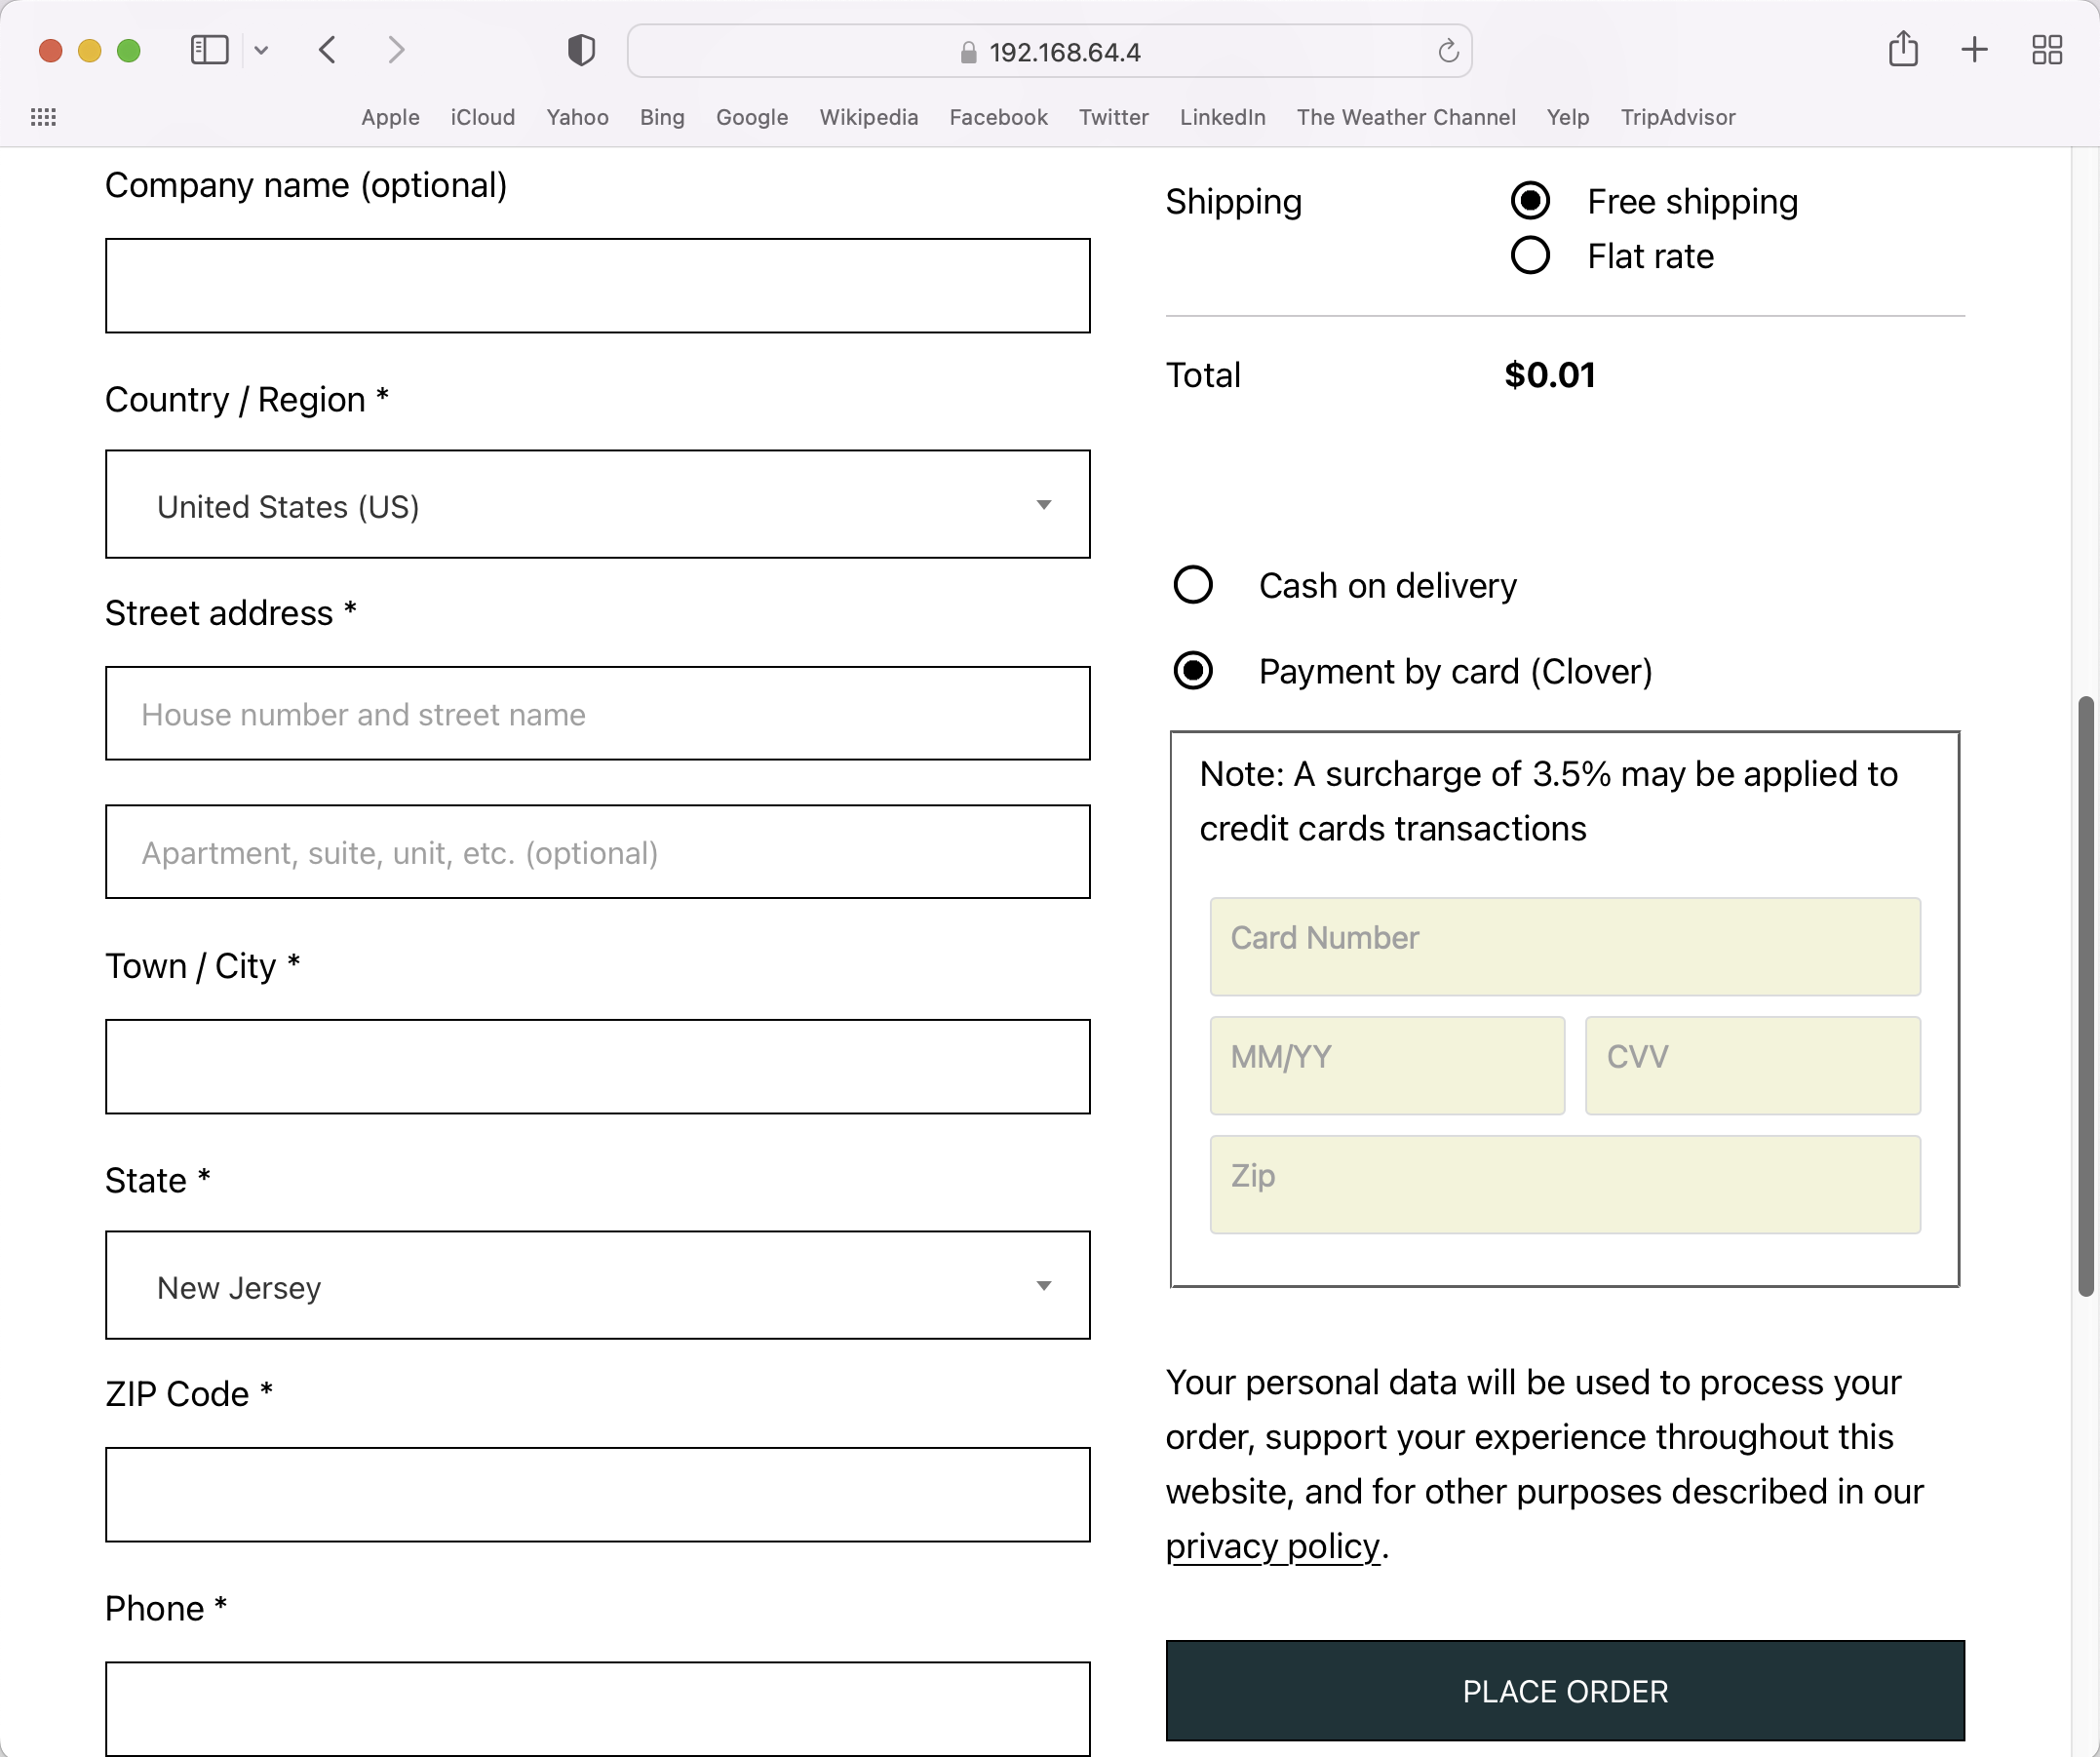The image size is (2100, 1757).
Task: Click the House number and street name field
Action: point(597,714)
